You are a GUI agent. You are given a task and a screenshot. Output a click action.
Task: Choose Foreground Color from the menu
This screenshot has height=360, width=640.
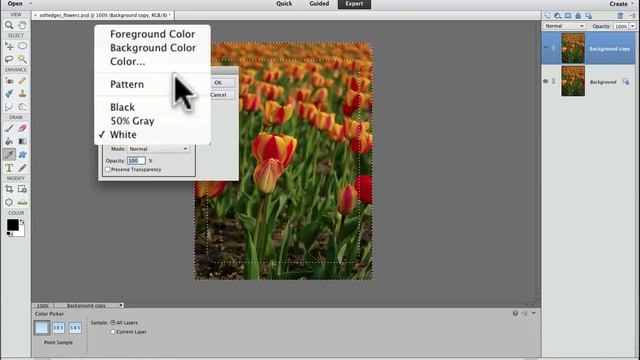[x=152, y=34]
